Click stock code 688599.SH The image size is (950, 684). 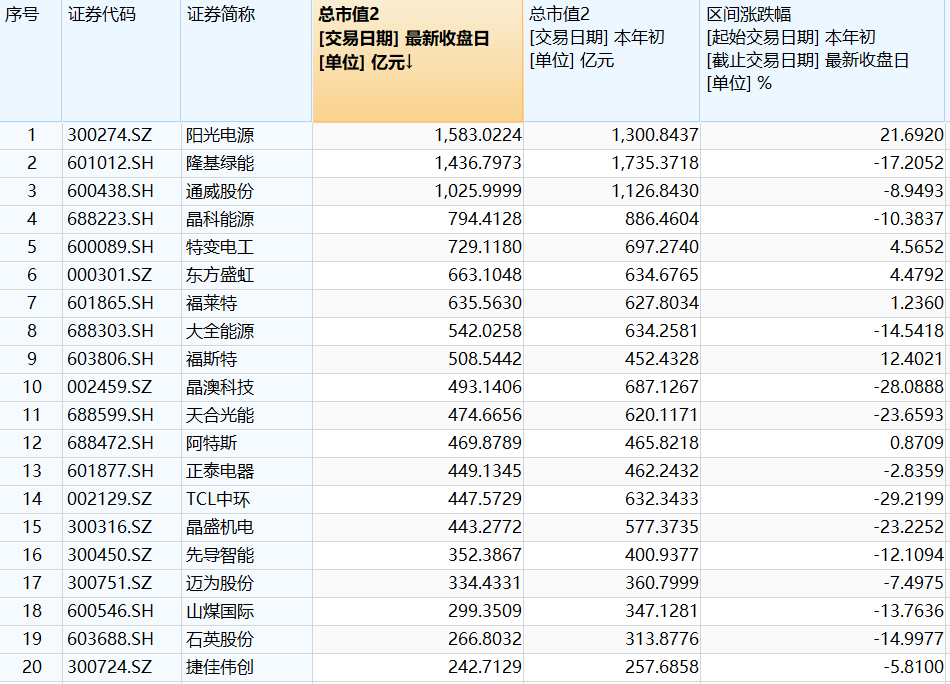pos(111,415)
